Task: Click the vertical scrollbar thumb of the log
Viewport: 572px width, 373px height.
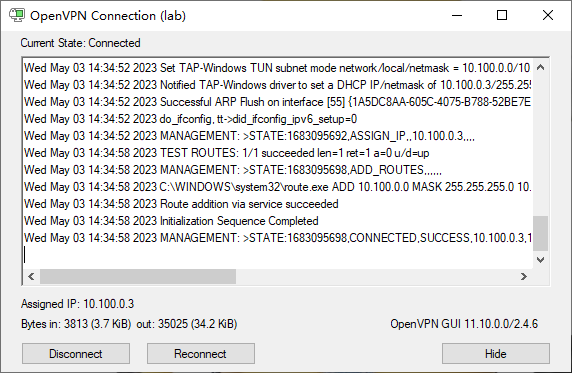Action: pyautogui.click(x=541, y=233)
